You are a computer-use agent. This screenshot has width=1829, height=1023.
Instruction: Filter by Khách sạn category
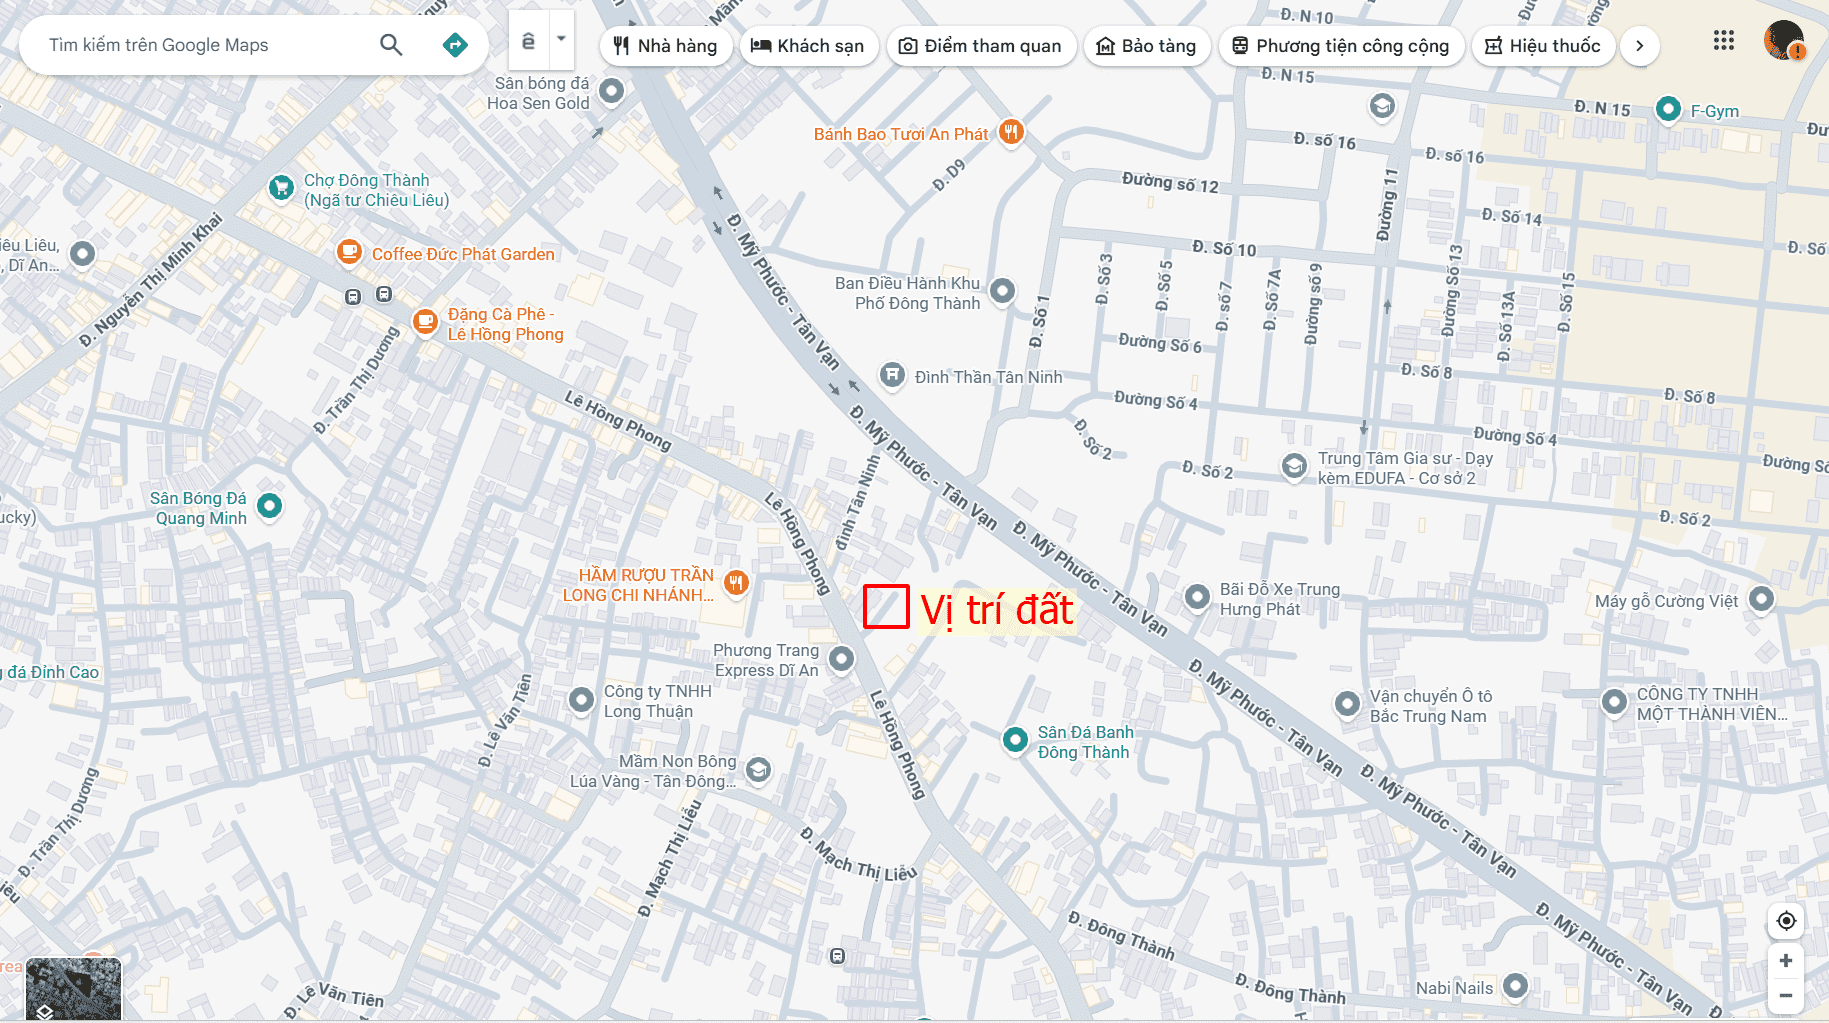tap(808, 46)
